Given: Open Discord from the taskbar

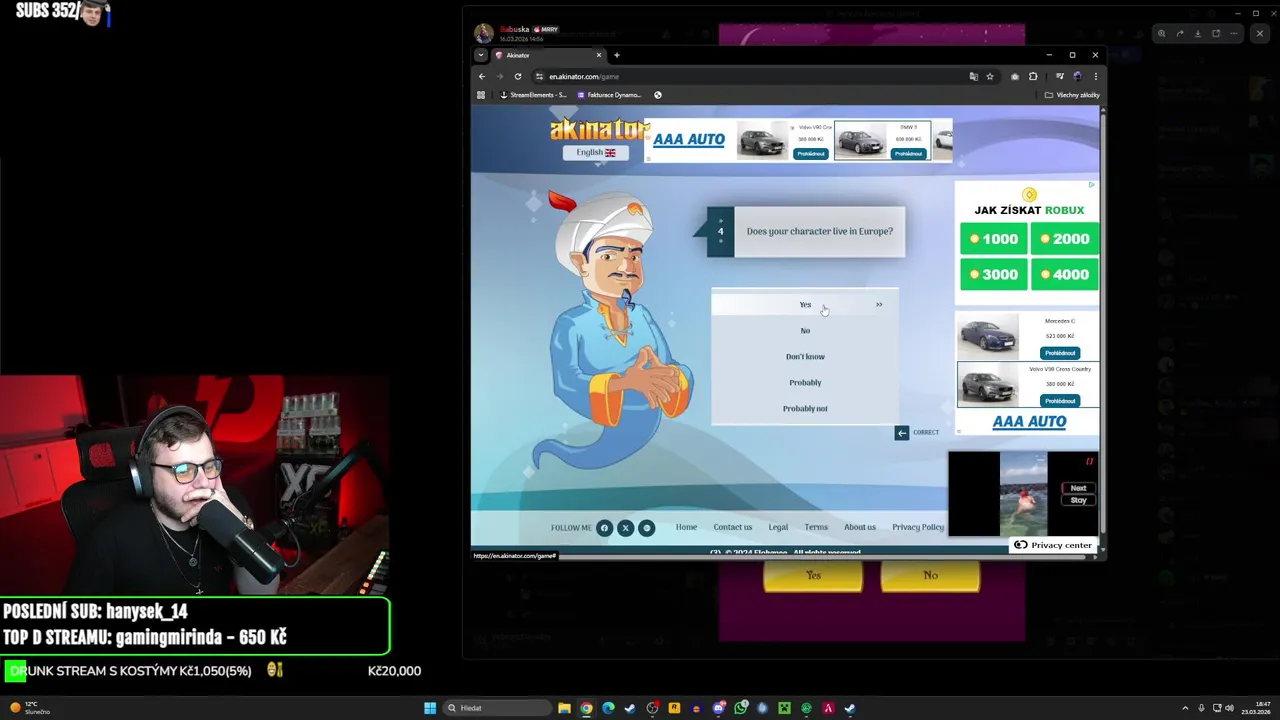Looking at the screenshot, I should pos(718,708).
